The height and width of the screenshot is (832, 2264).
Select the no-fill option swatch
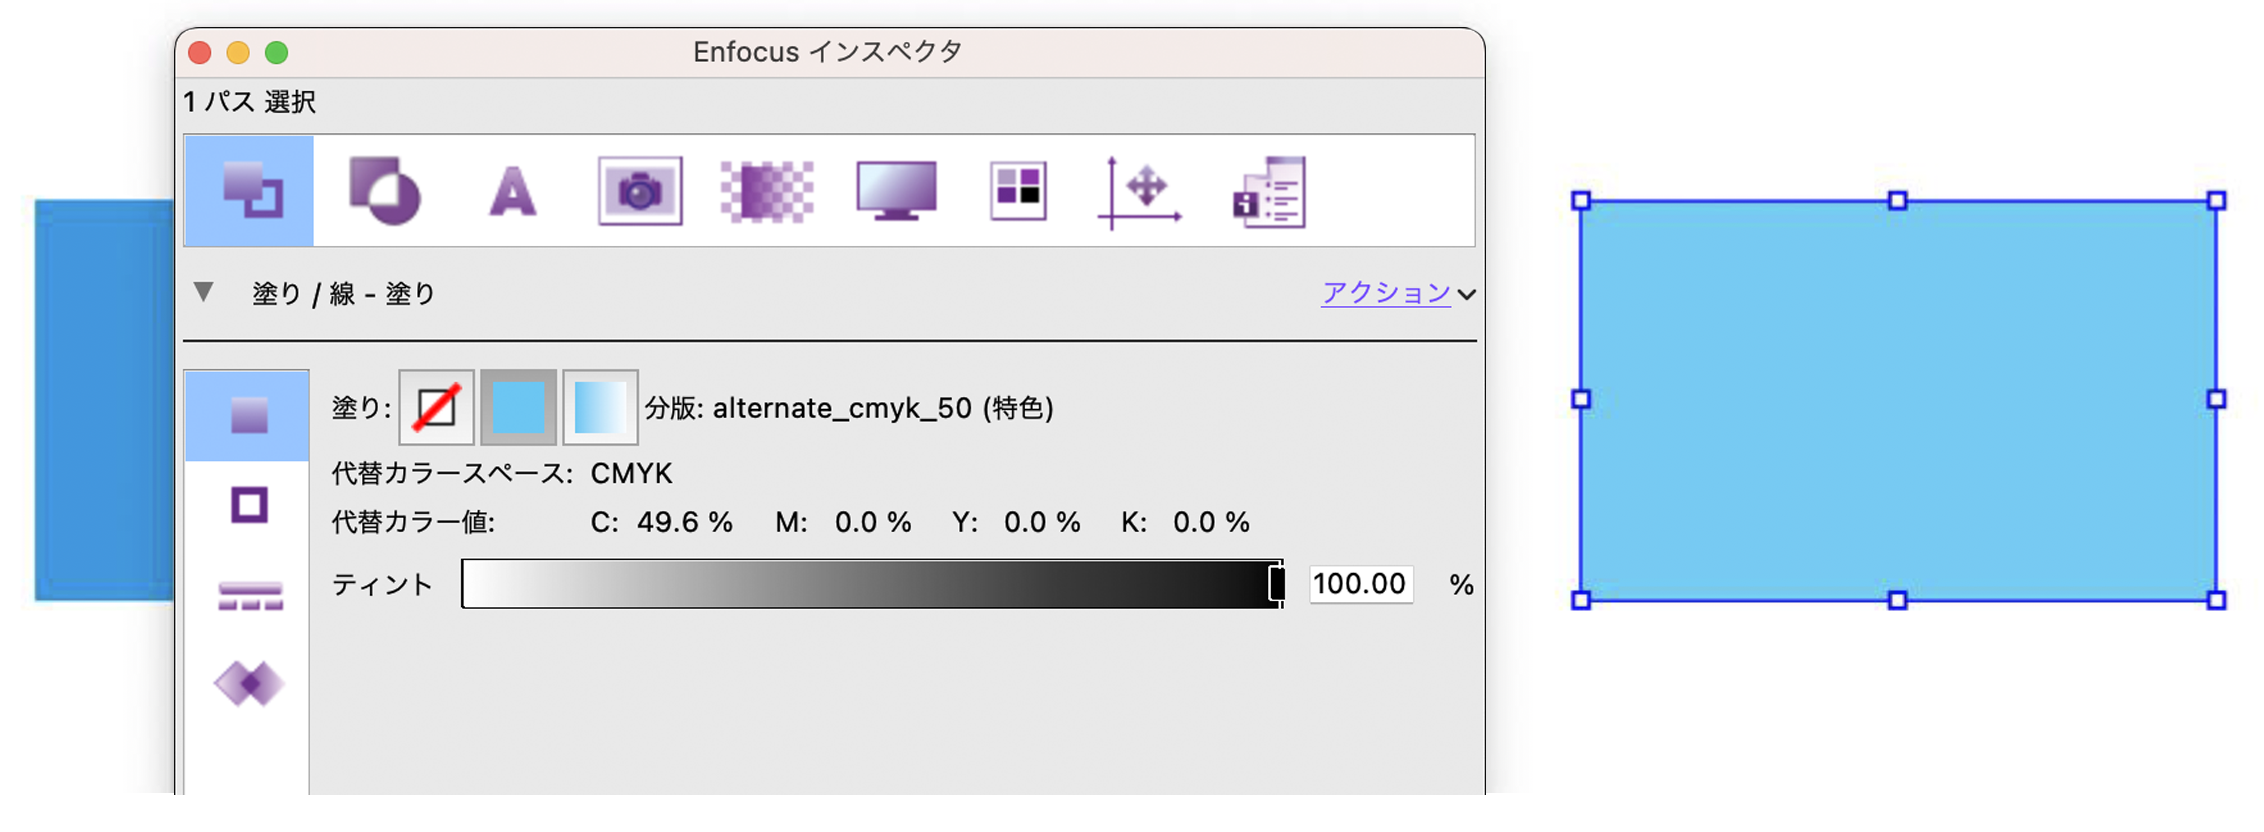[x=437, y=407]
